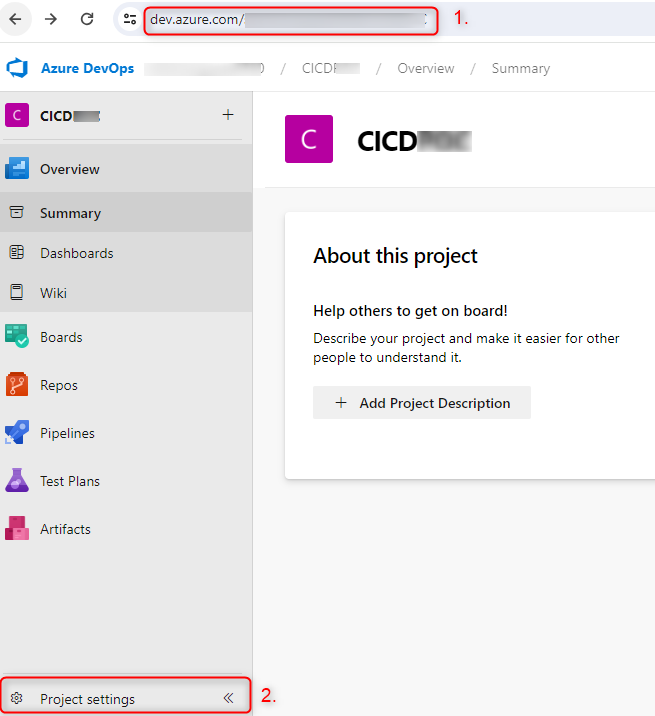Click the Repos hub icon

coord(17,384)
